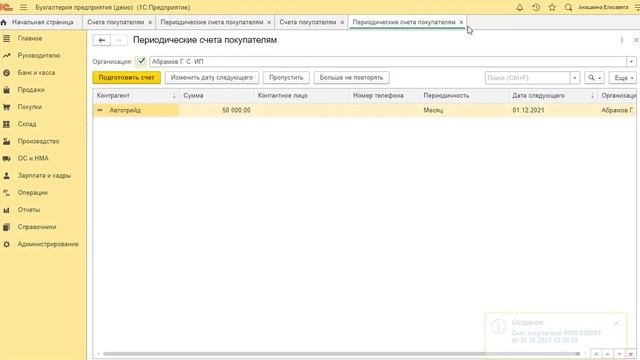The width and height of the screenshot is (640, 360).
Task: Go forward with the right arrow button
Action: pos(118,40)
